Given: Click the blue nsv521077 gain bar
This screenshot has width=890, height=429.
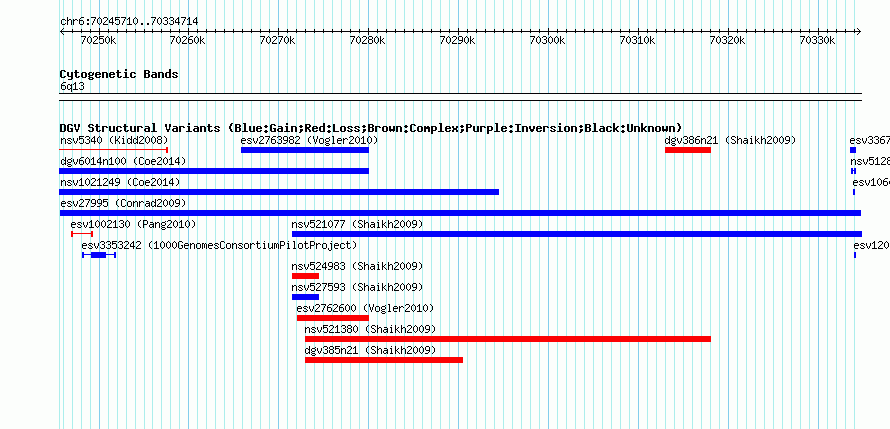Looking at the screenshot, I should pyautogui.click(x=577, y=234).
